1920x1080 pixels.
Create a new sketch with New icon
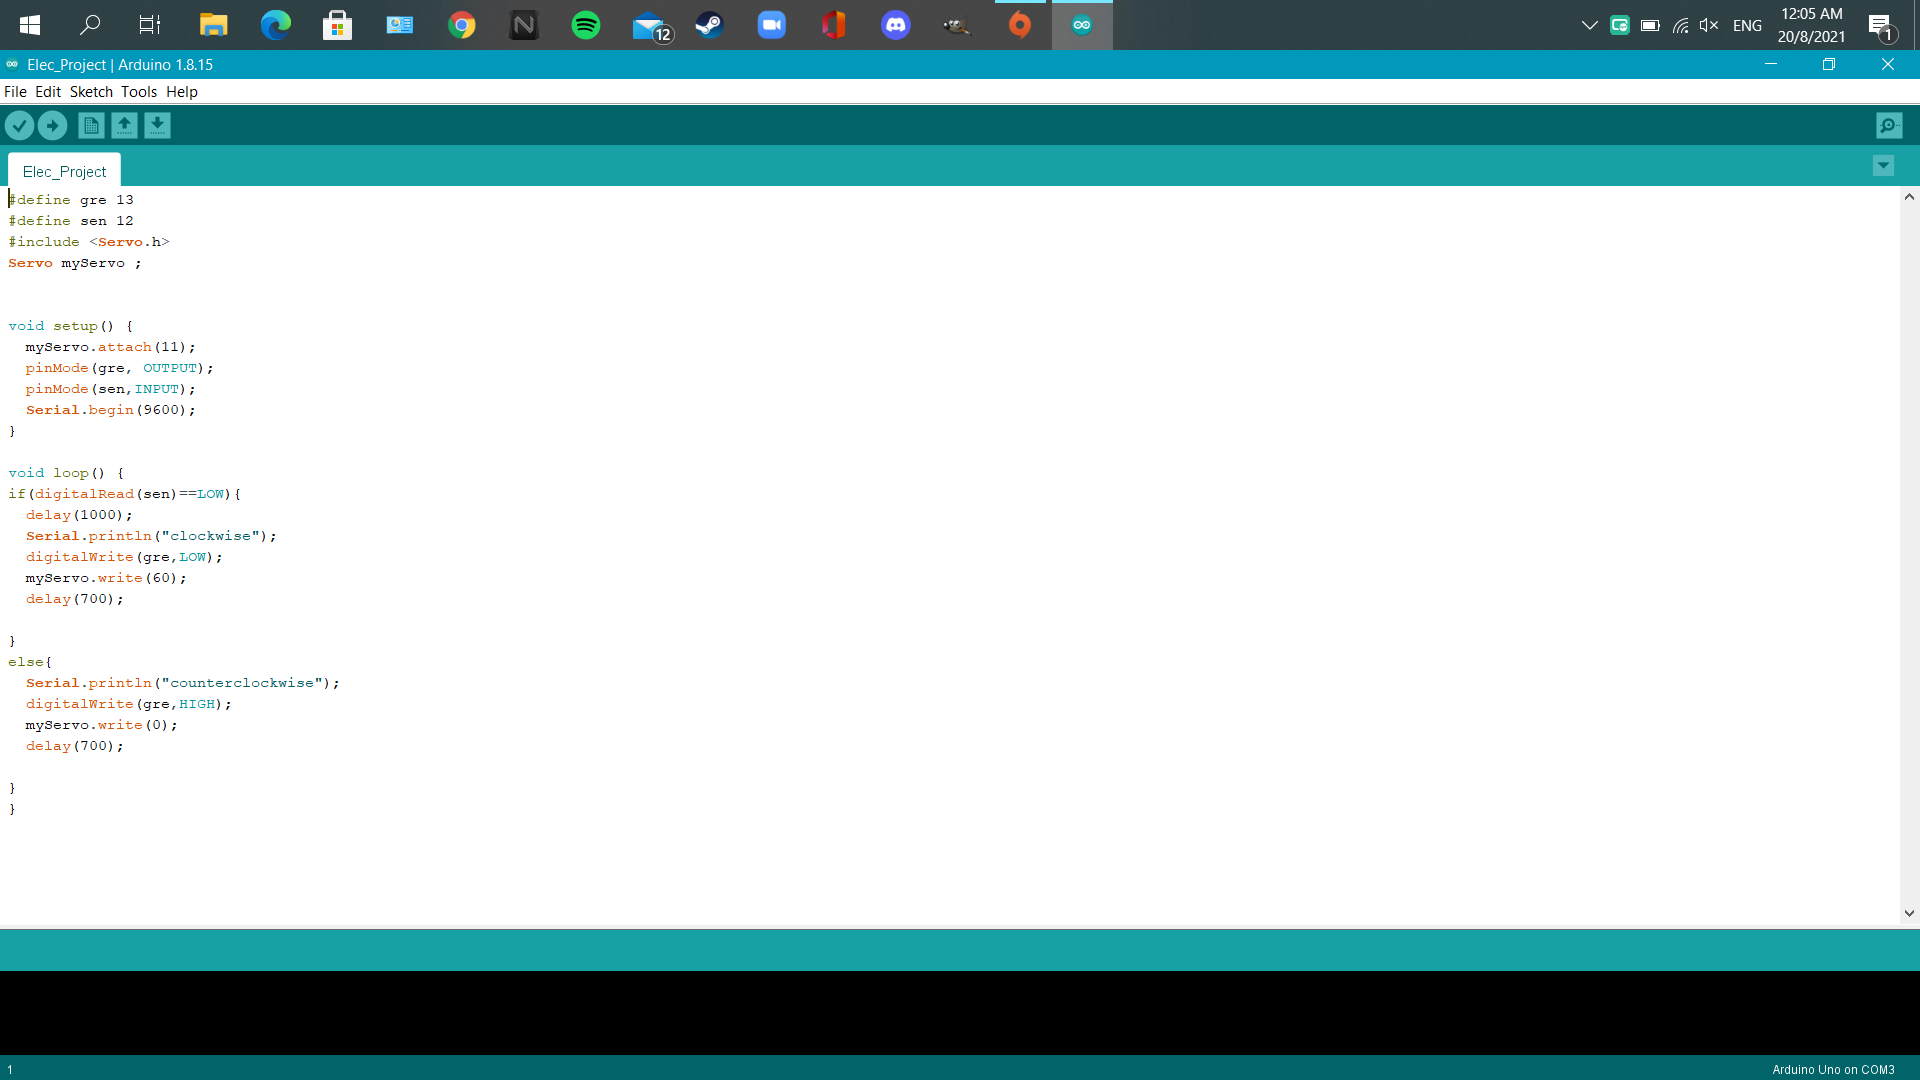(91, 126)
